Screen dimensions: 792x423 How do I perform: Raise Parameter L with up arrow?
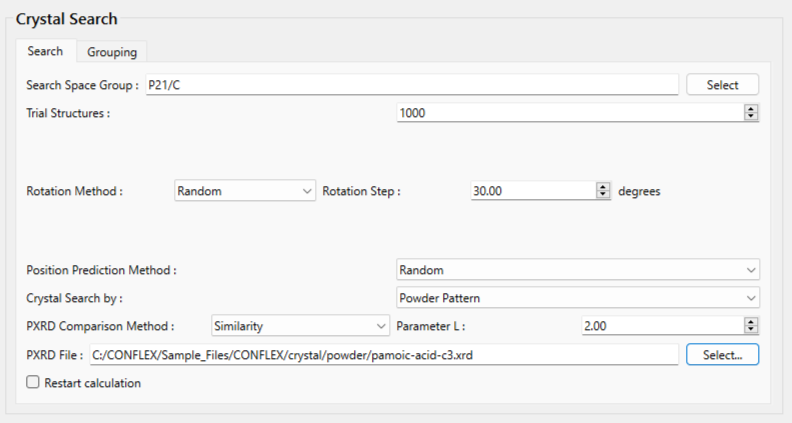click(751, 322)
